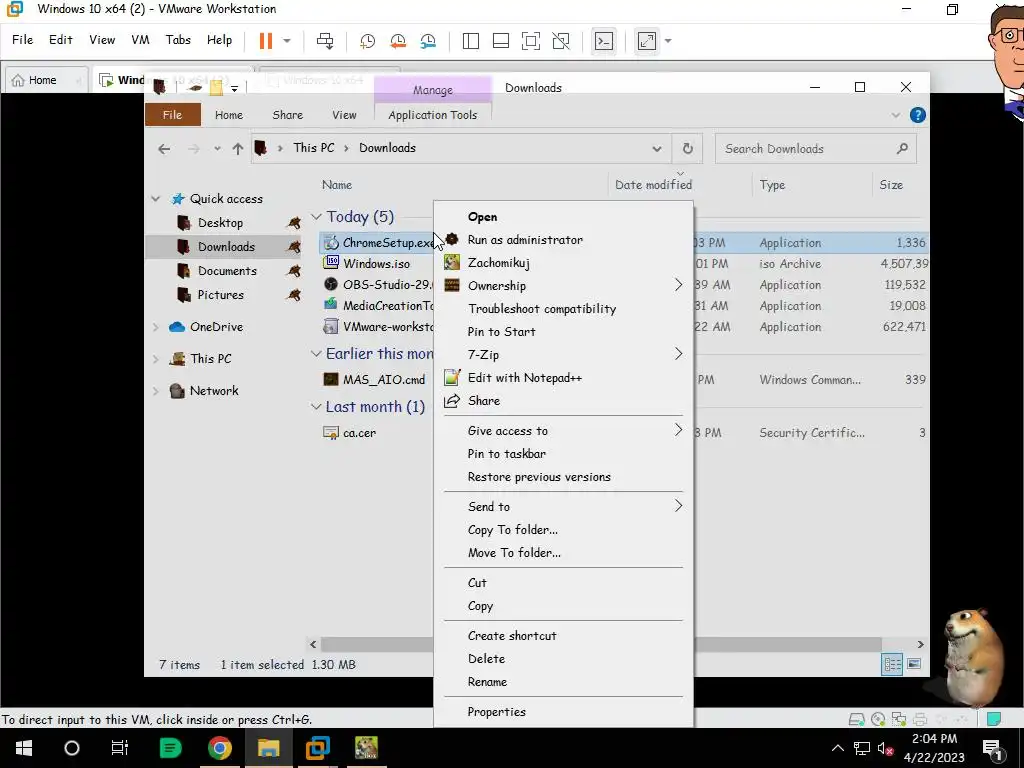
Task: Select Documents in the navigation pane
Action: pyautogui.click(x=227, y=271)
